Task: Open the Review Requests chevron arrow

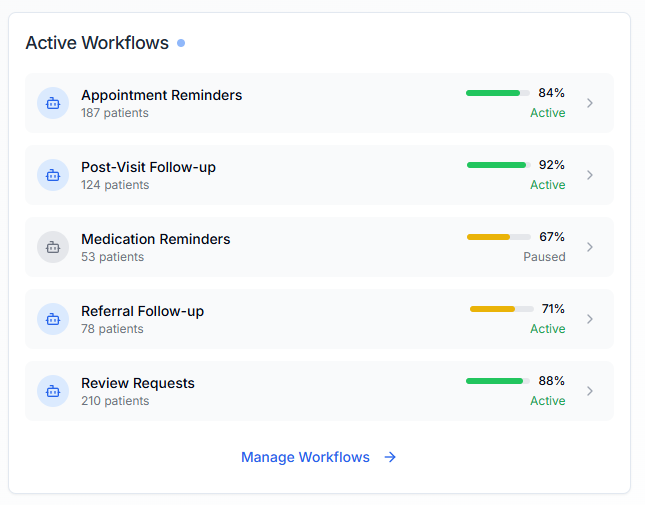Action: tap(590, 391)
